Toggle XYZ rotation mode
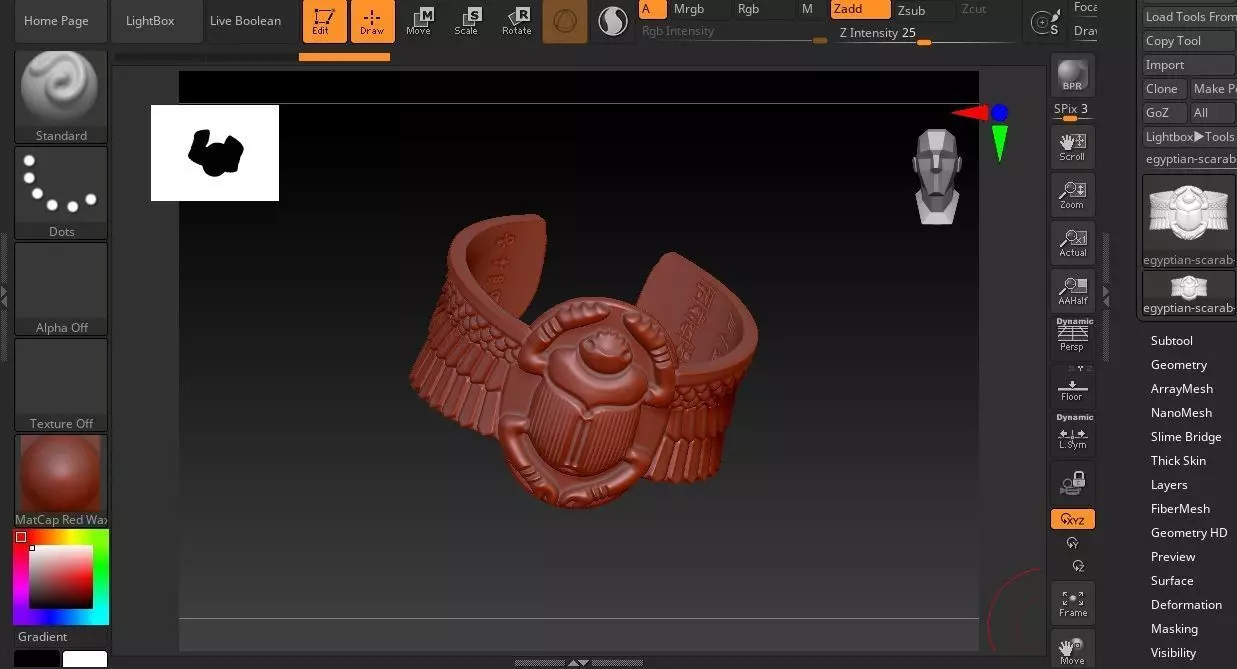The image size is (1237, 669). (x=1072, y=519)
